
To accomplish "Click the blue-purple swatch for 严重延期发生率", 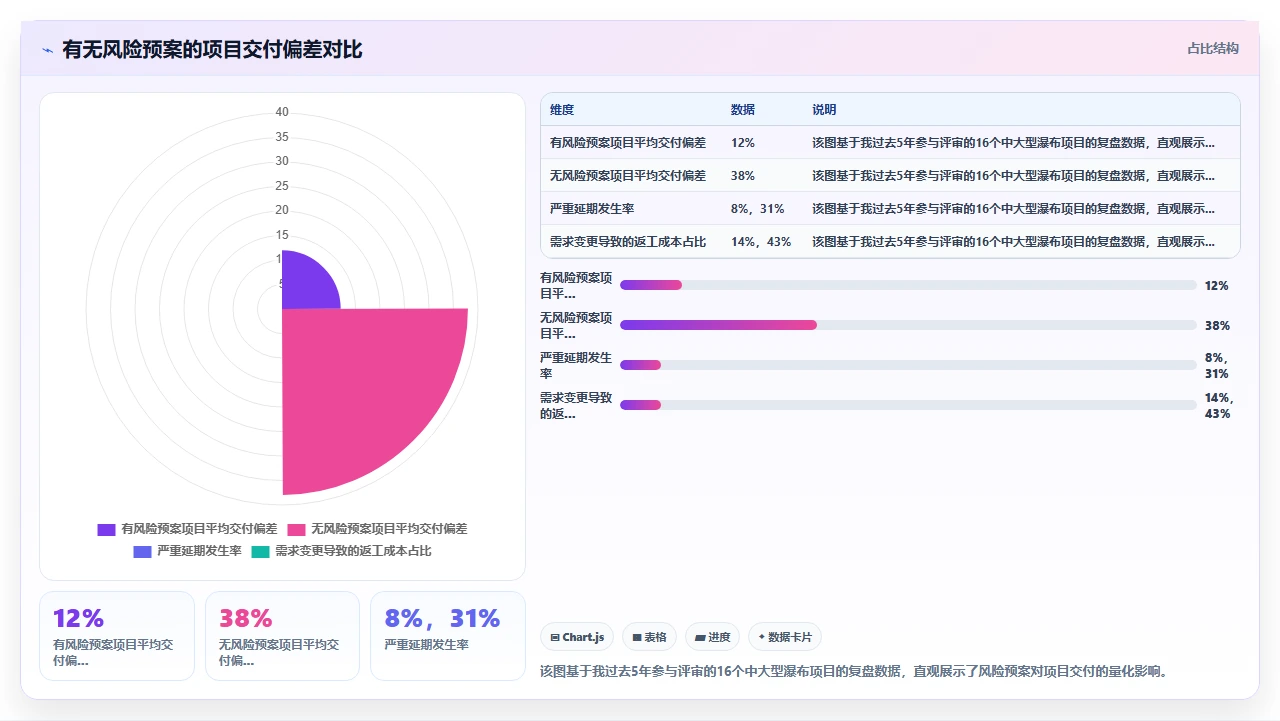I will click(x=142, y=551).
